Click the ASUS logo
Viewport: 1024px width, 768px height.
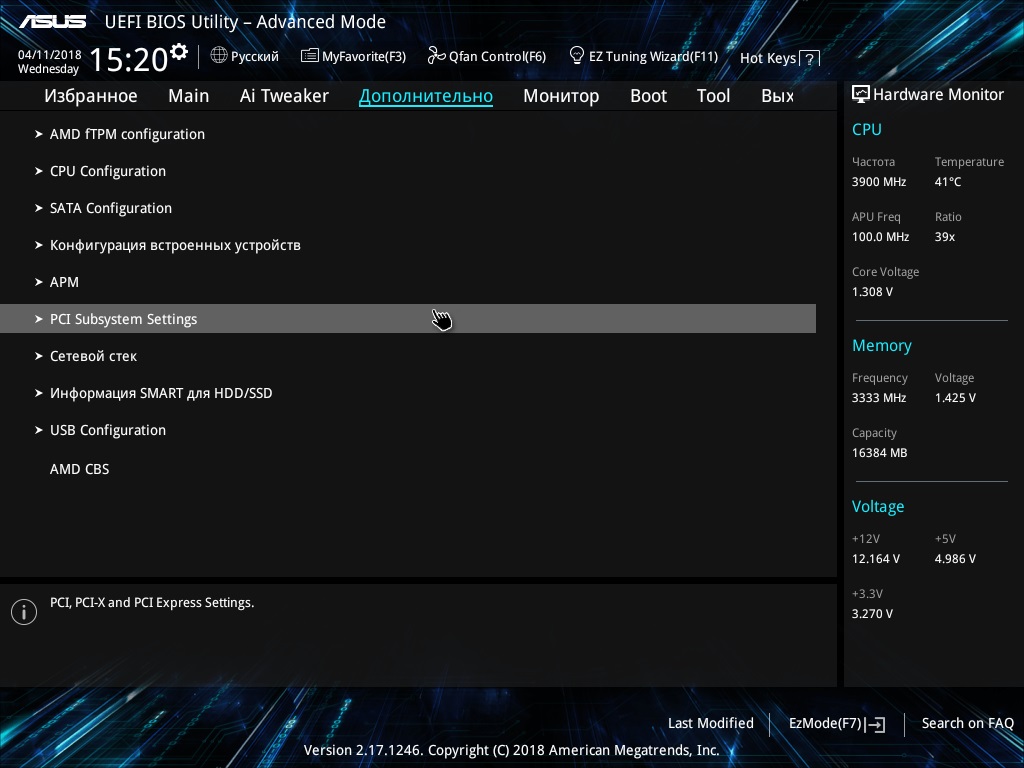click(x=52, y=22)
